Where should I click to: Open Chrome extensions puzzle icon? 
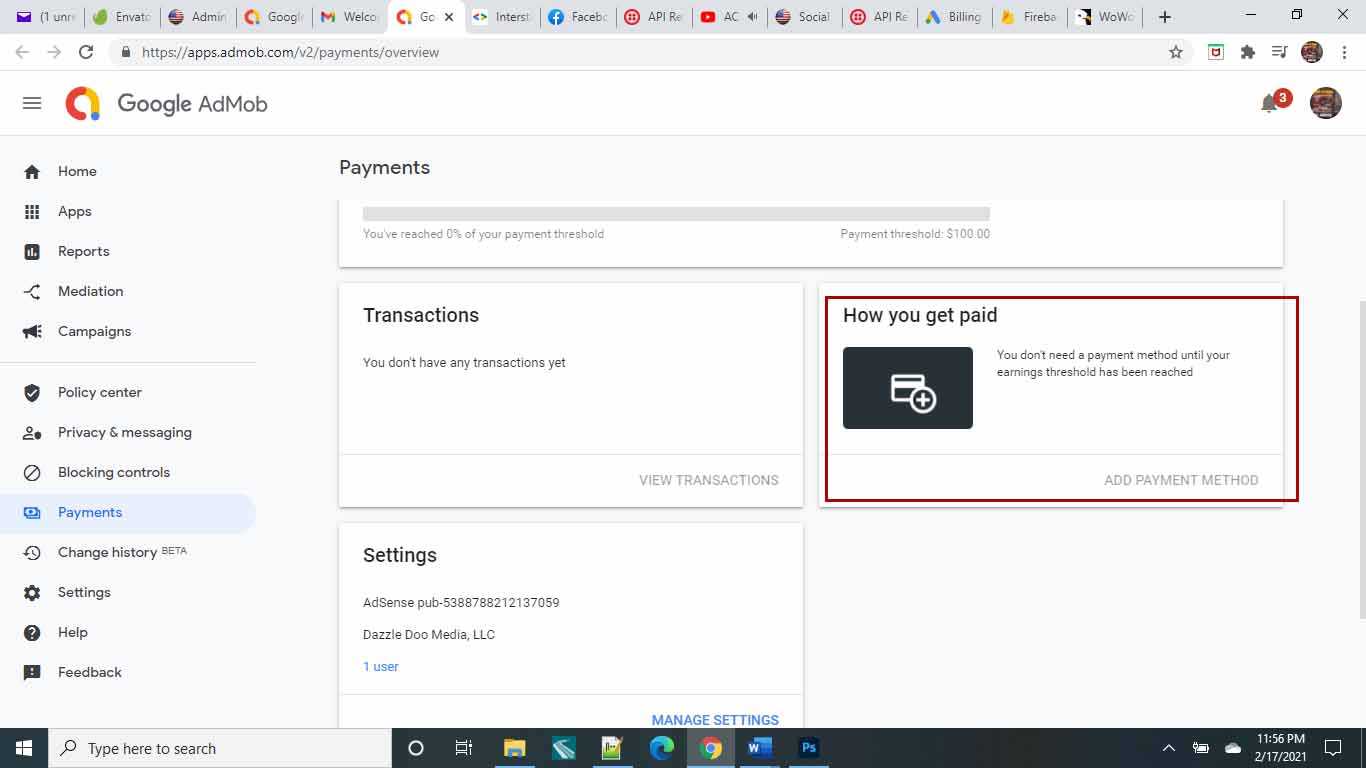pyautogui.click(x=1247, y=52)
